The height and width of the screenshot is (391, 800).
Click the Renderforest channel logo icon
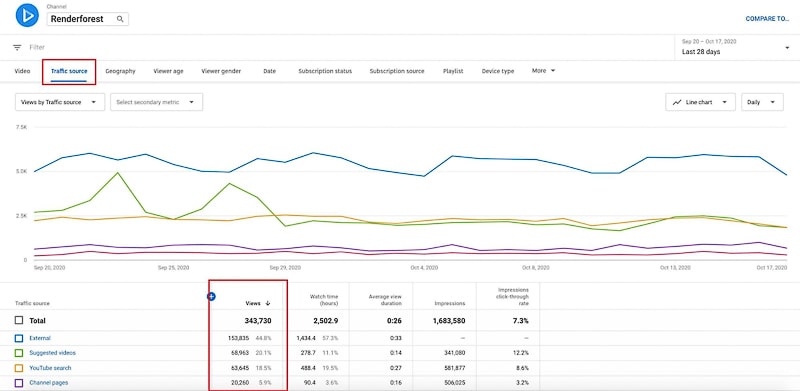tap(27, 15)
